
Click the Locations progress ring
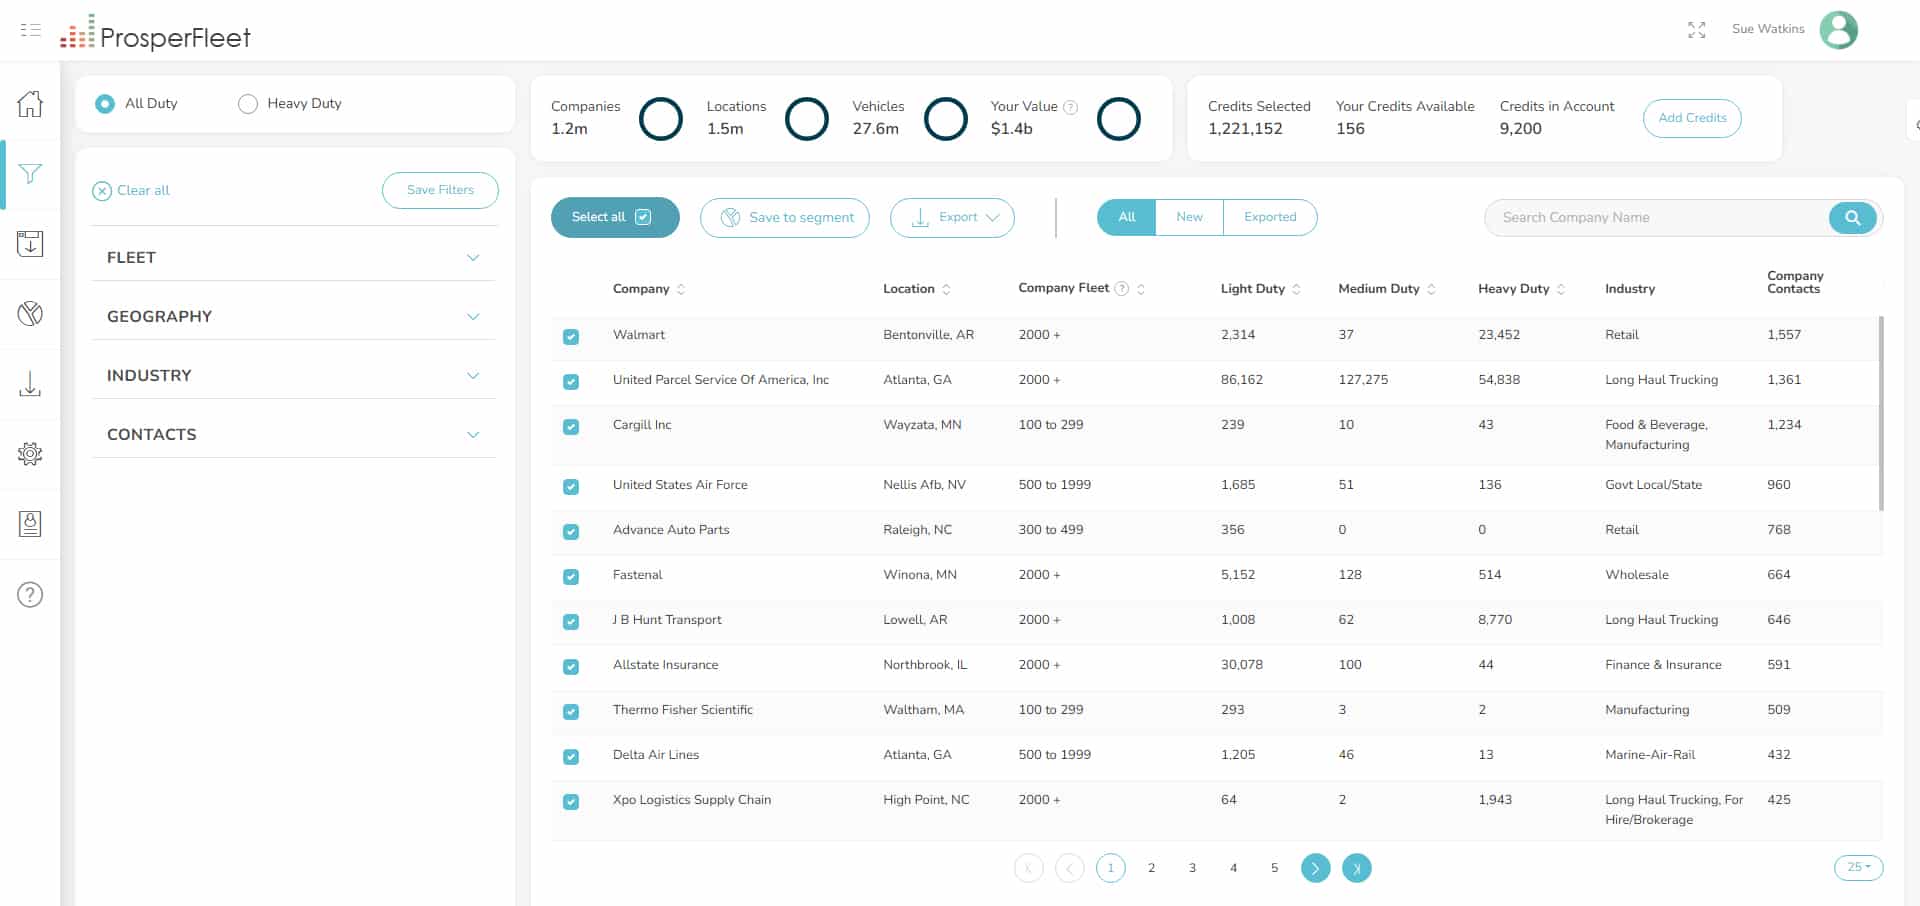click(807, 119)
